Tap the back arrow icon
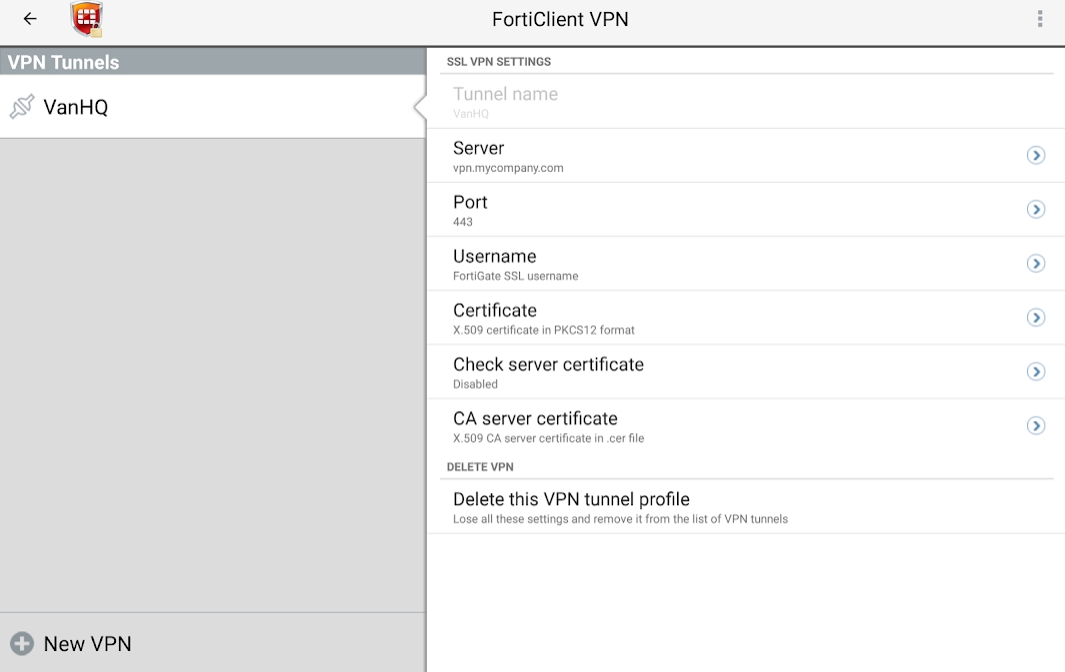Image resolution: width=1065 pixels, height=672 pixels. [30, 19]
